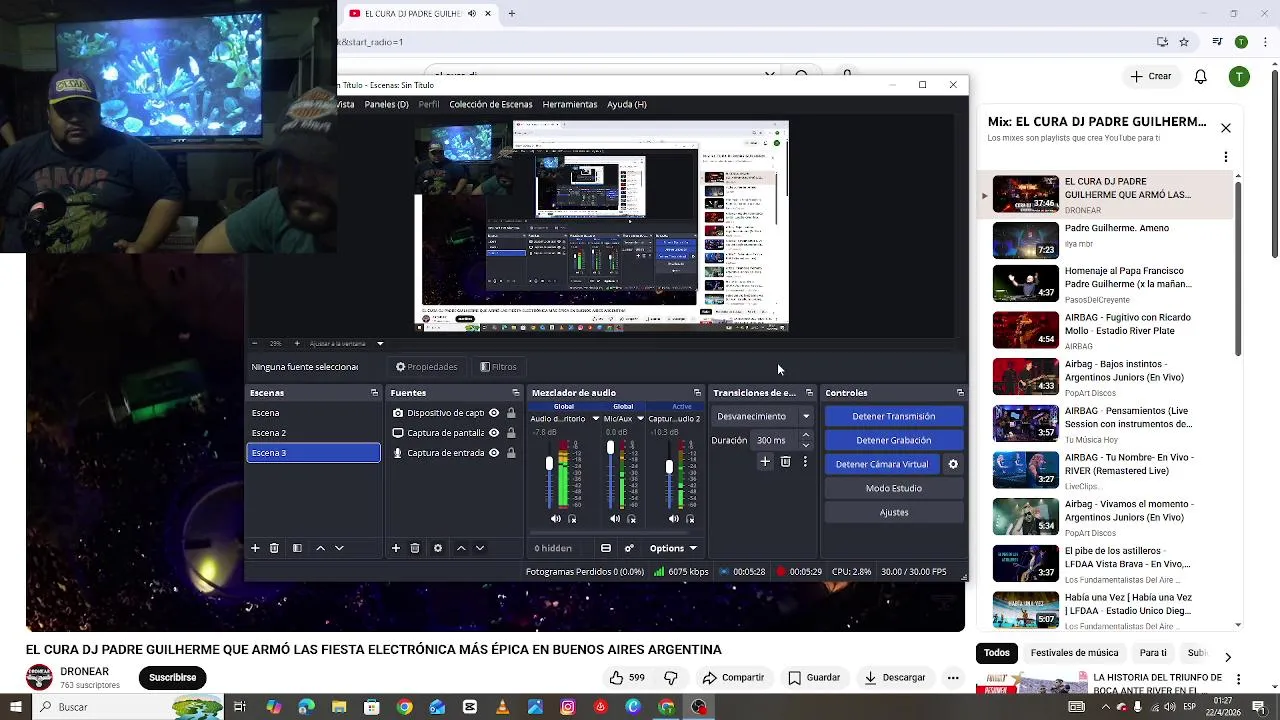The width and height of the screenshot is (1280, 720).
Task: Open advanced audio properties gears icon
Action: [x=629, y=548]
